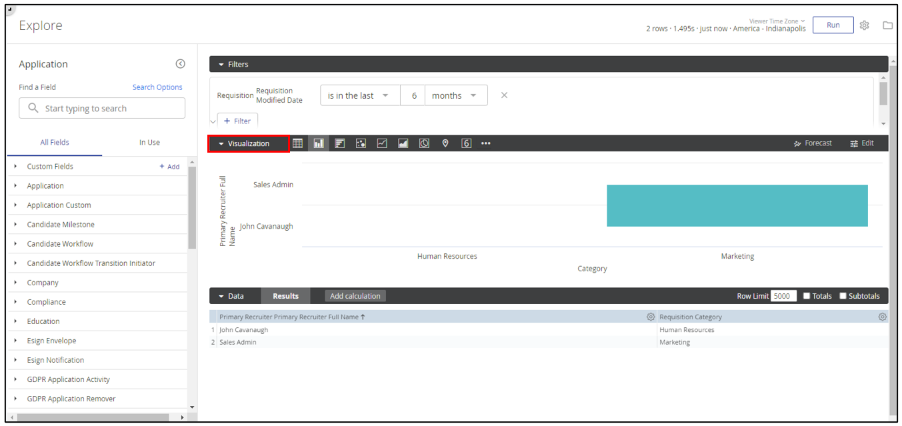Image resolution: width=902 pixels, height=426 pixels.
Task: Remove the Requisition Modified Date filter
Action: 504,95
